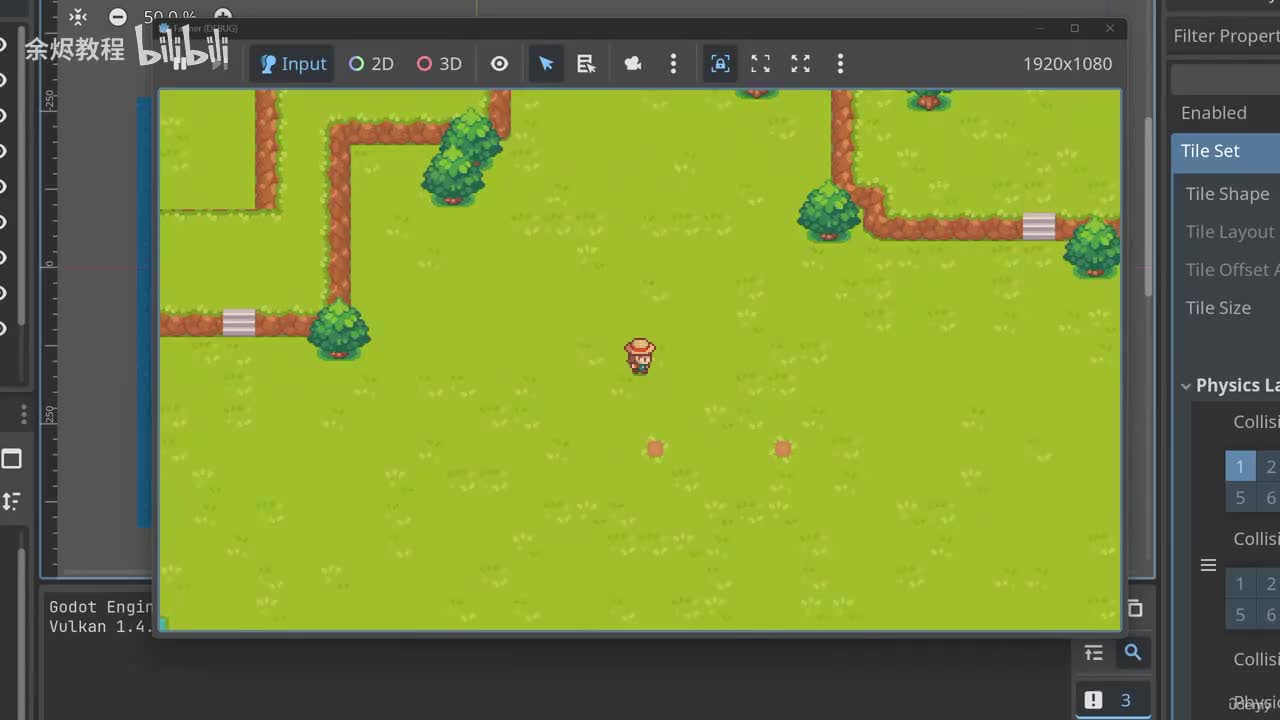The image size is (1280, 720).
Task: Click the left dock three-dot handle
Action: click(24, 414)
